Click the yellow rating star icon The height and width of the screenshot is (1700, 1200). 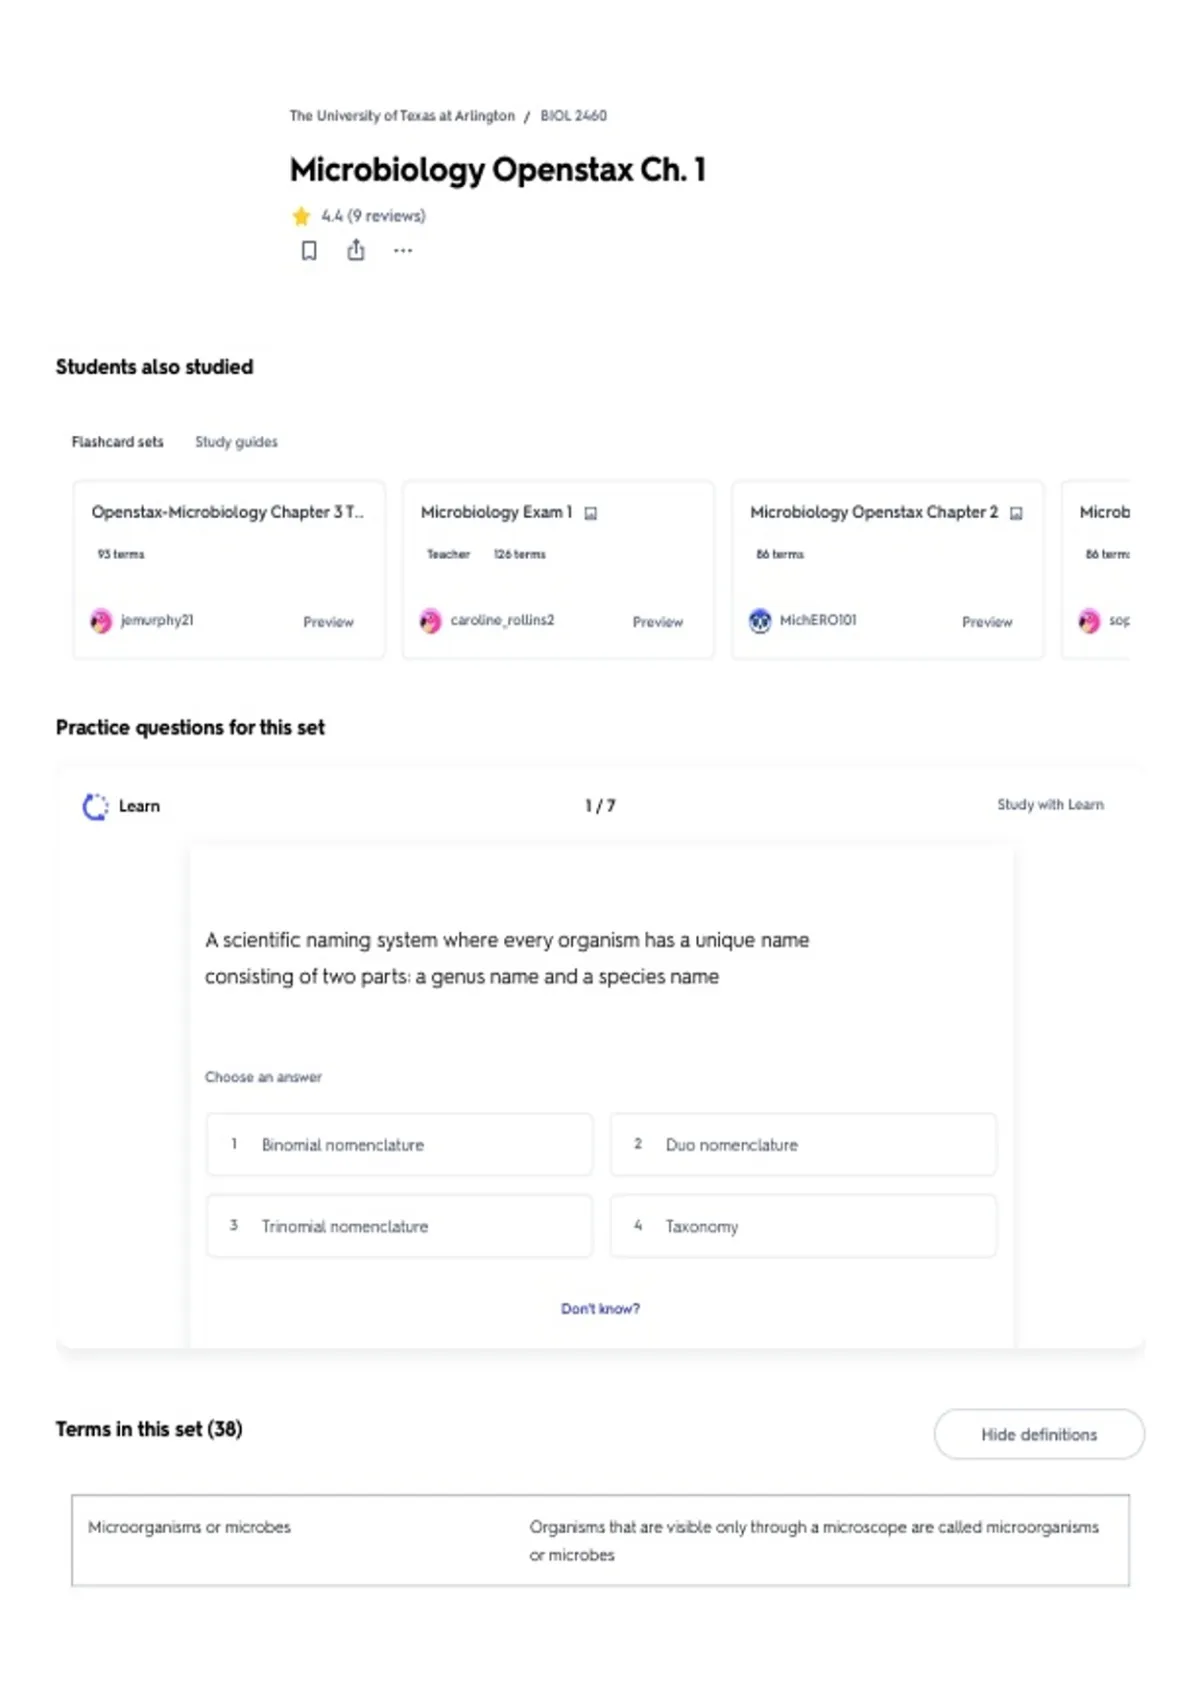point(301,215)
